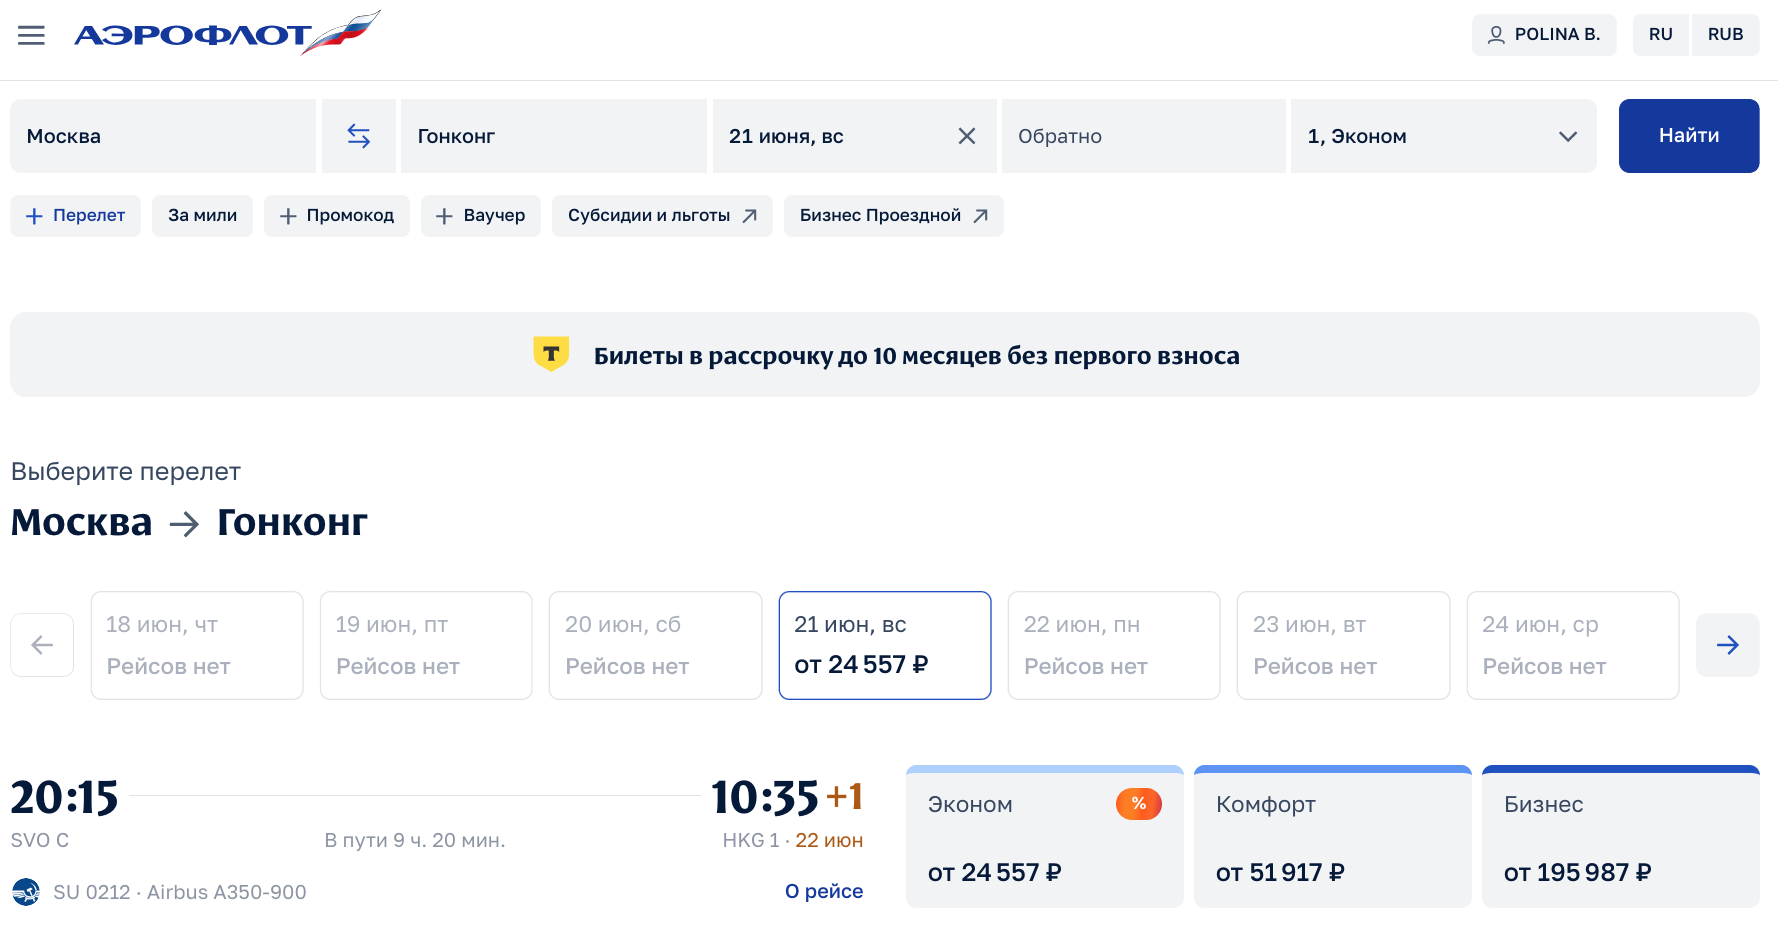Click the yellow T bank icon
This screenshot has height=934, width=1778.
coord(551,354)
